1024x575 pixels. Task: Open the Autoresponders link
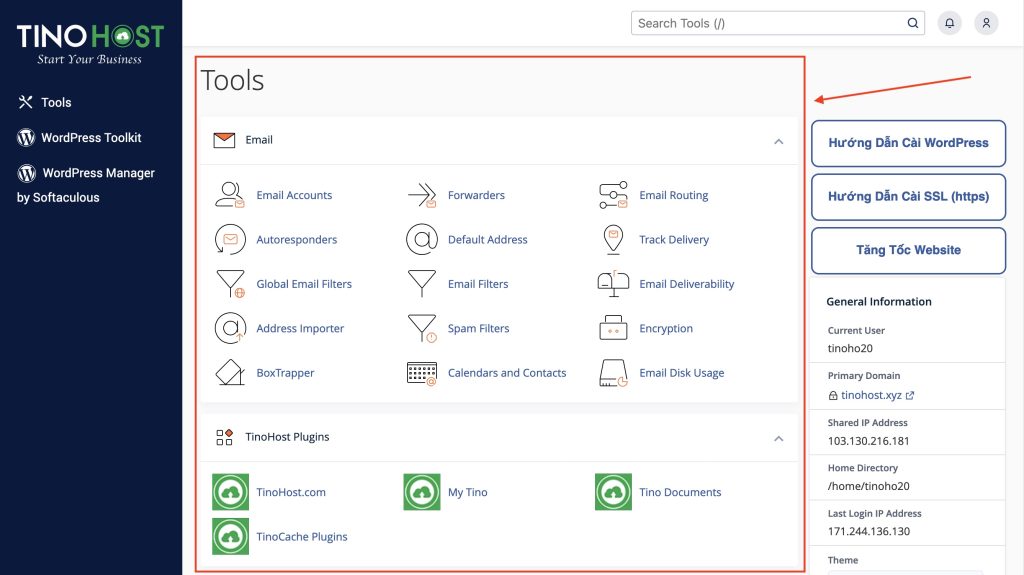(296, 239)
